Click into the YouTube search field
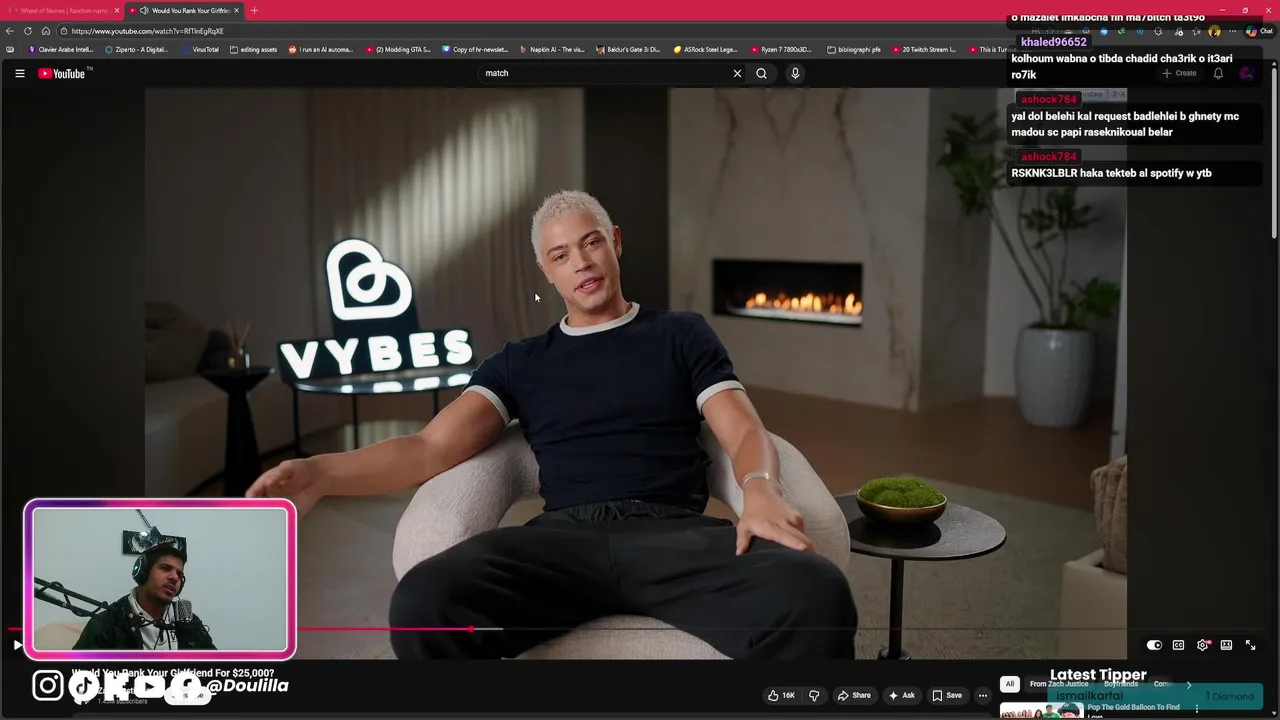 click(605, 73)
